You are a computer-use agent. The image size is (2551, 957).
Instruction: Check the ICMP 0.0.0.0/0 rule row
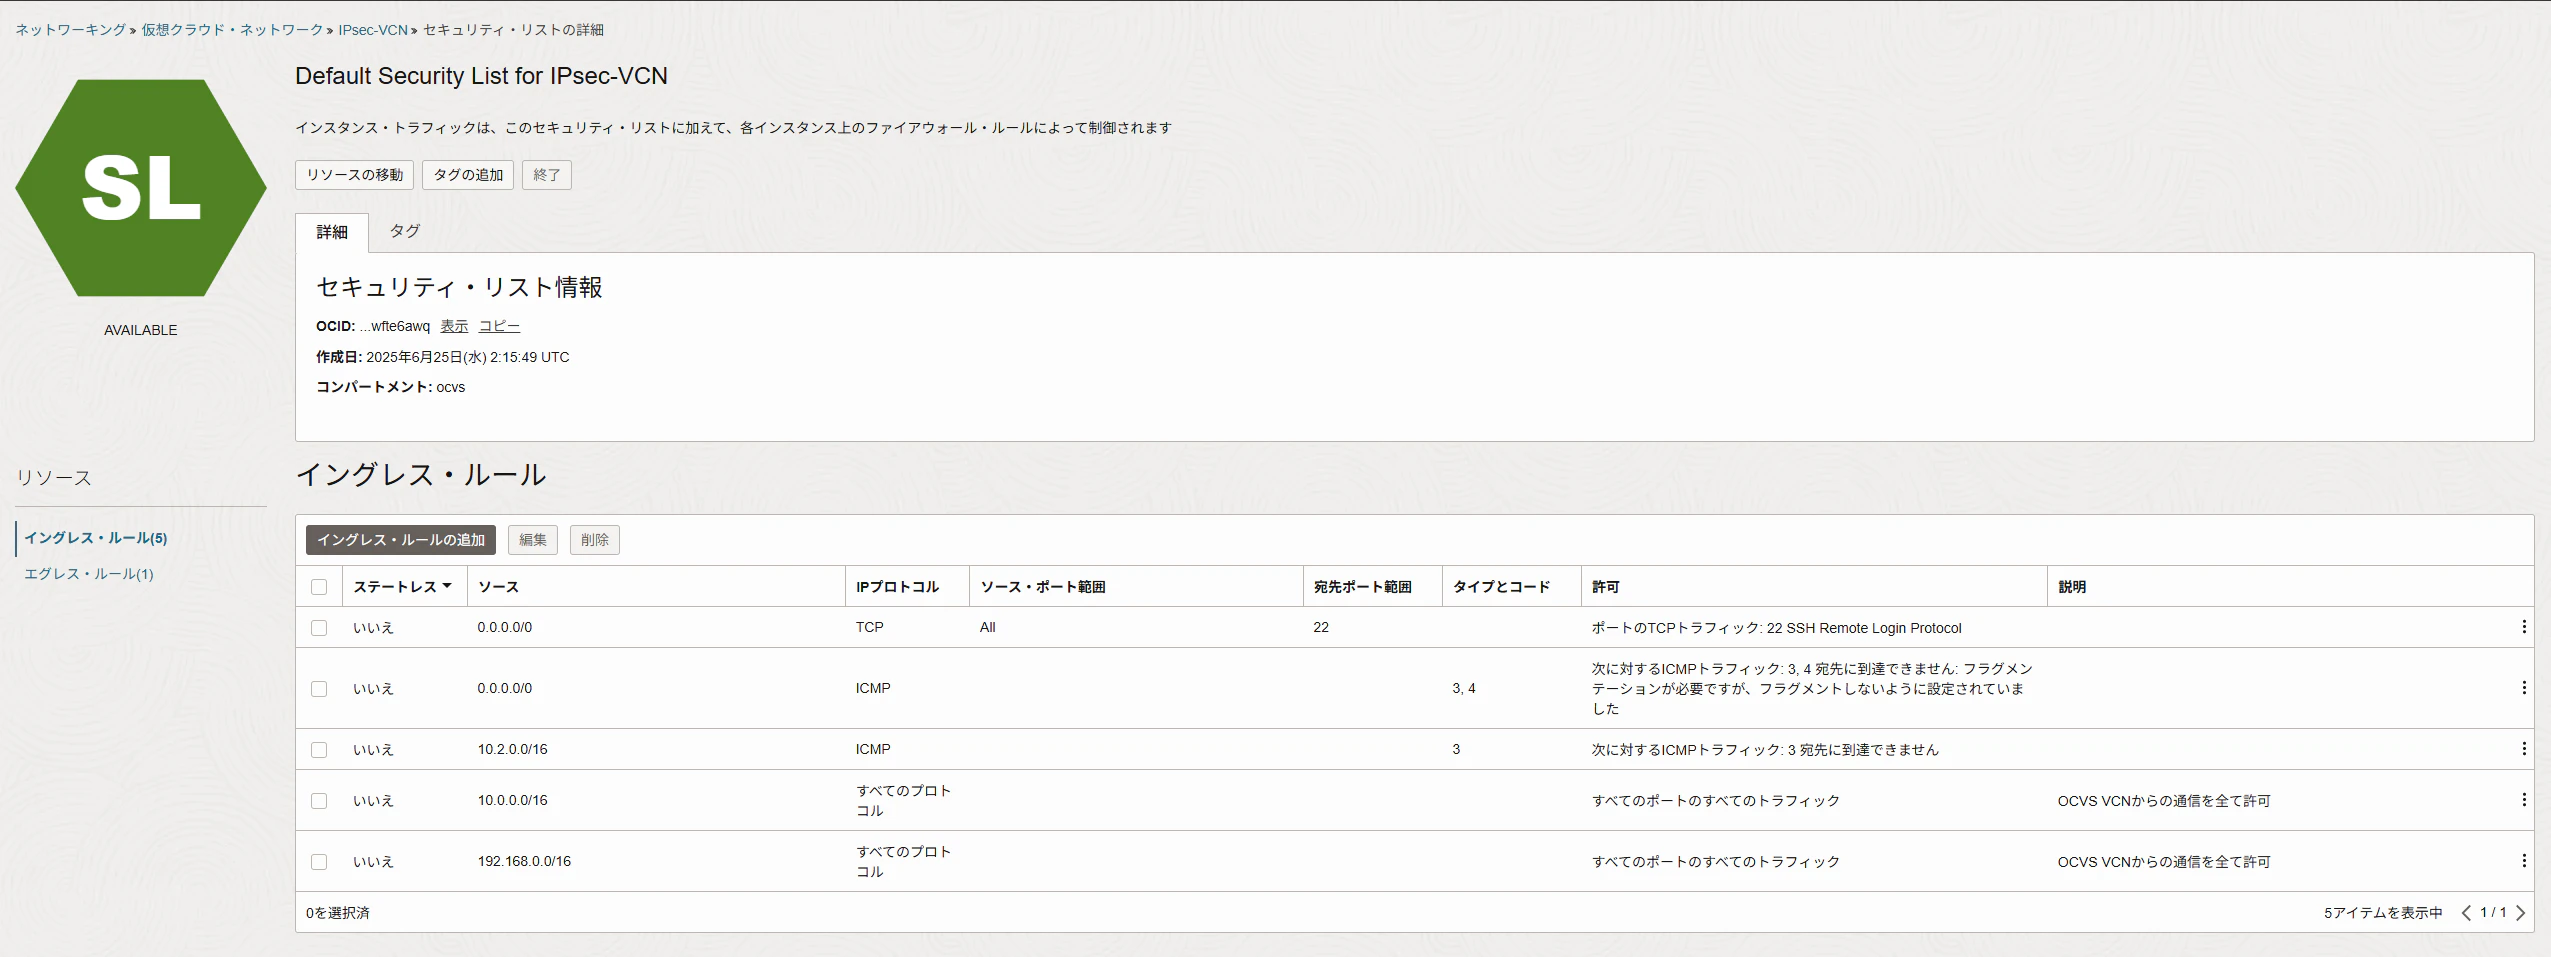coord(319,689)
